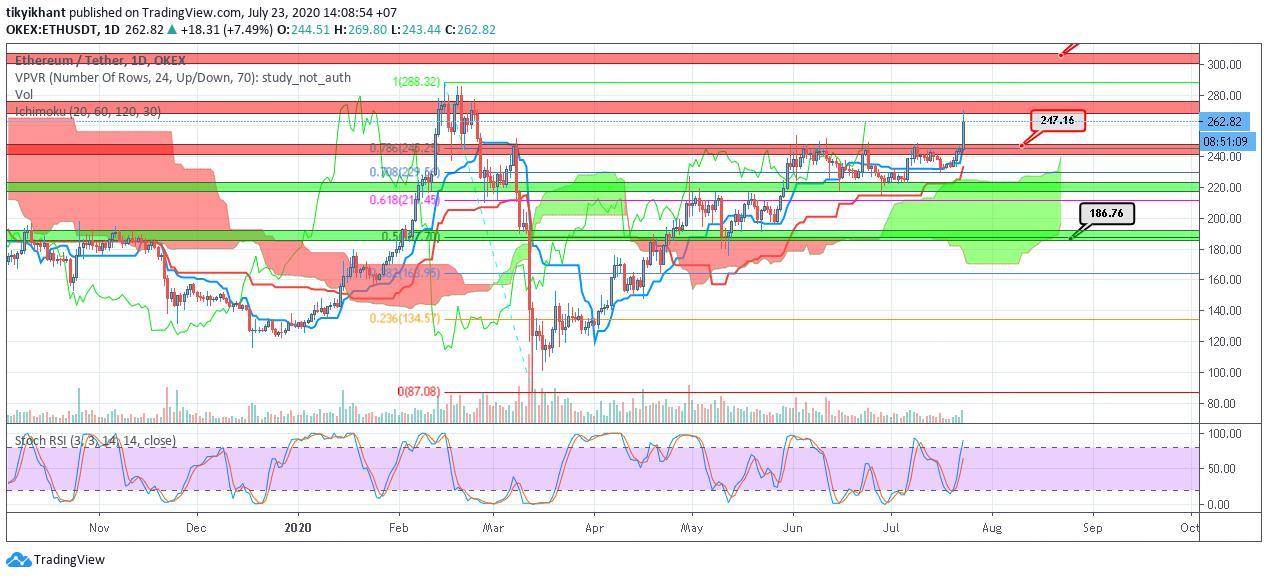Click the Vol indicator label
Image resolution: width=1268 pixels, height=578 pixels.
[24, 94]
